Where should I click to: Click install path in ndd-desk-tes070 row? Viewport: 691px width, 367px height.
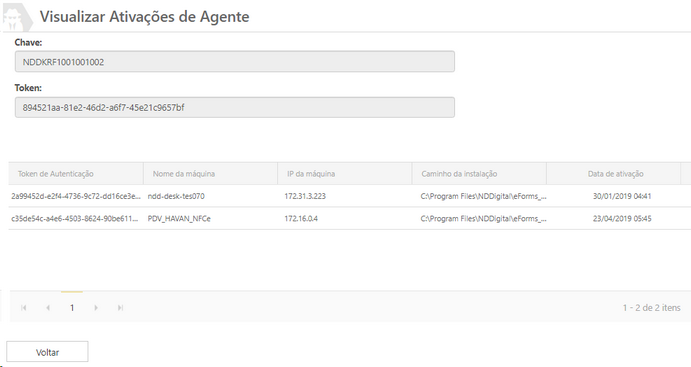[483, 196]
